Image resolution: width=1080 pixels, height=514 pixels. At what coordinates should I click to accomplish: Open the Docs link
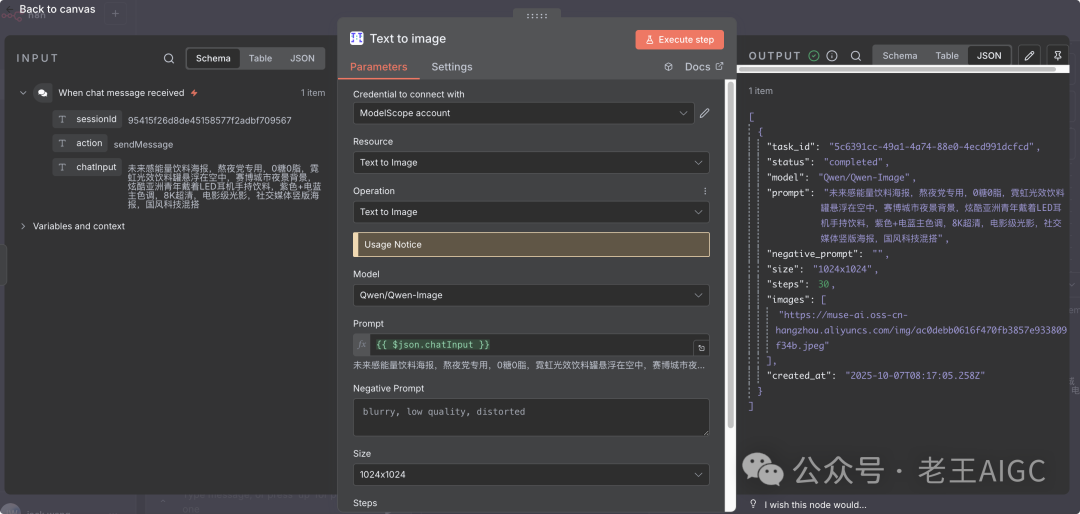(704, 67)
